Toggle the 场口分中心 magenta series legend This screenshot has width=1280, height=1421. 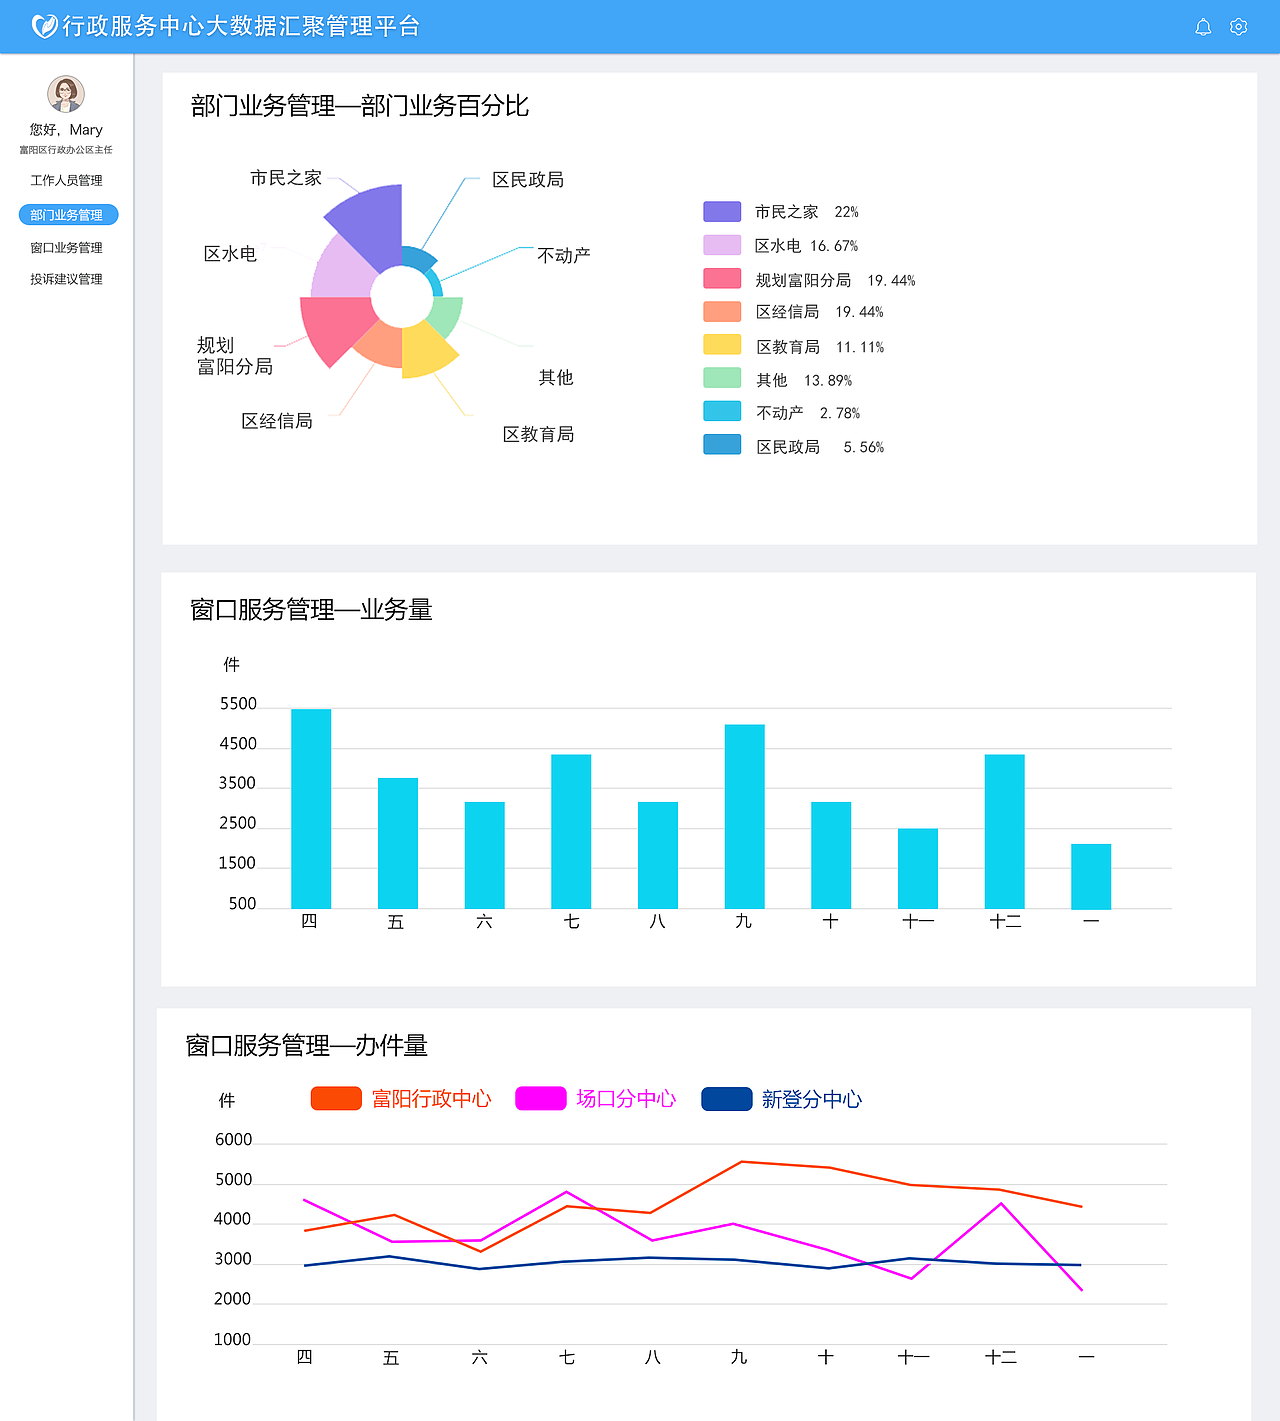(x=596, y=1098)
